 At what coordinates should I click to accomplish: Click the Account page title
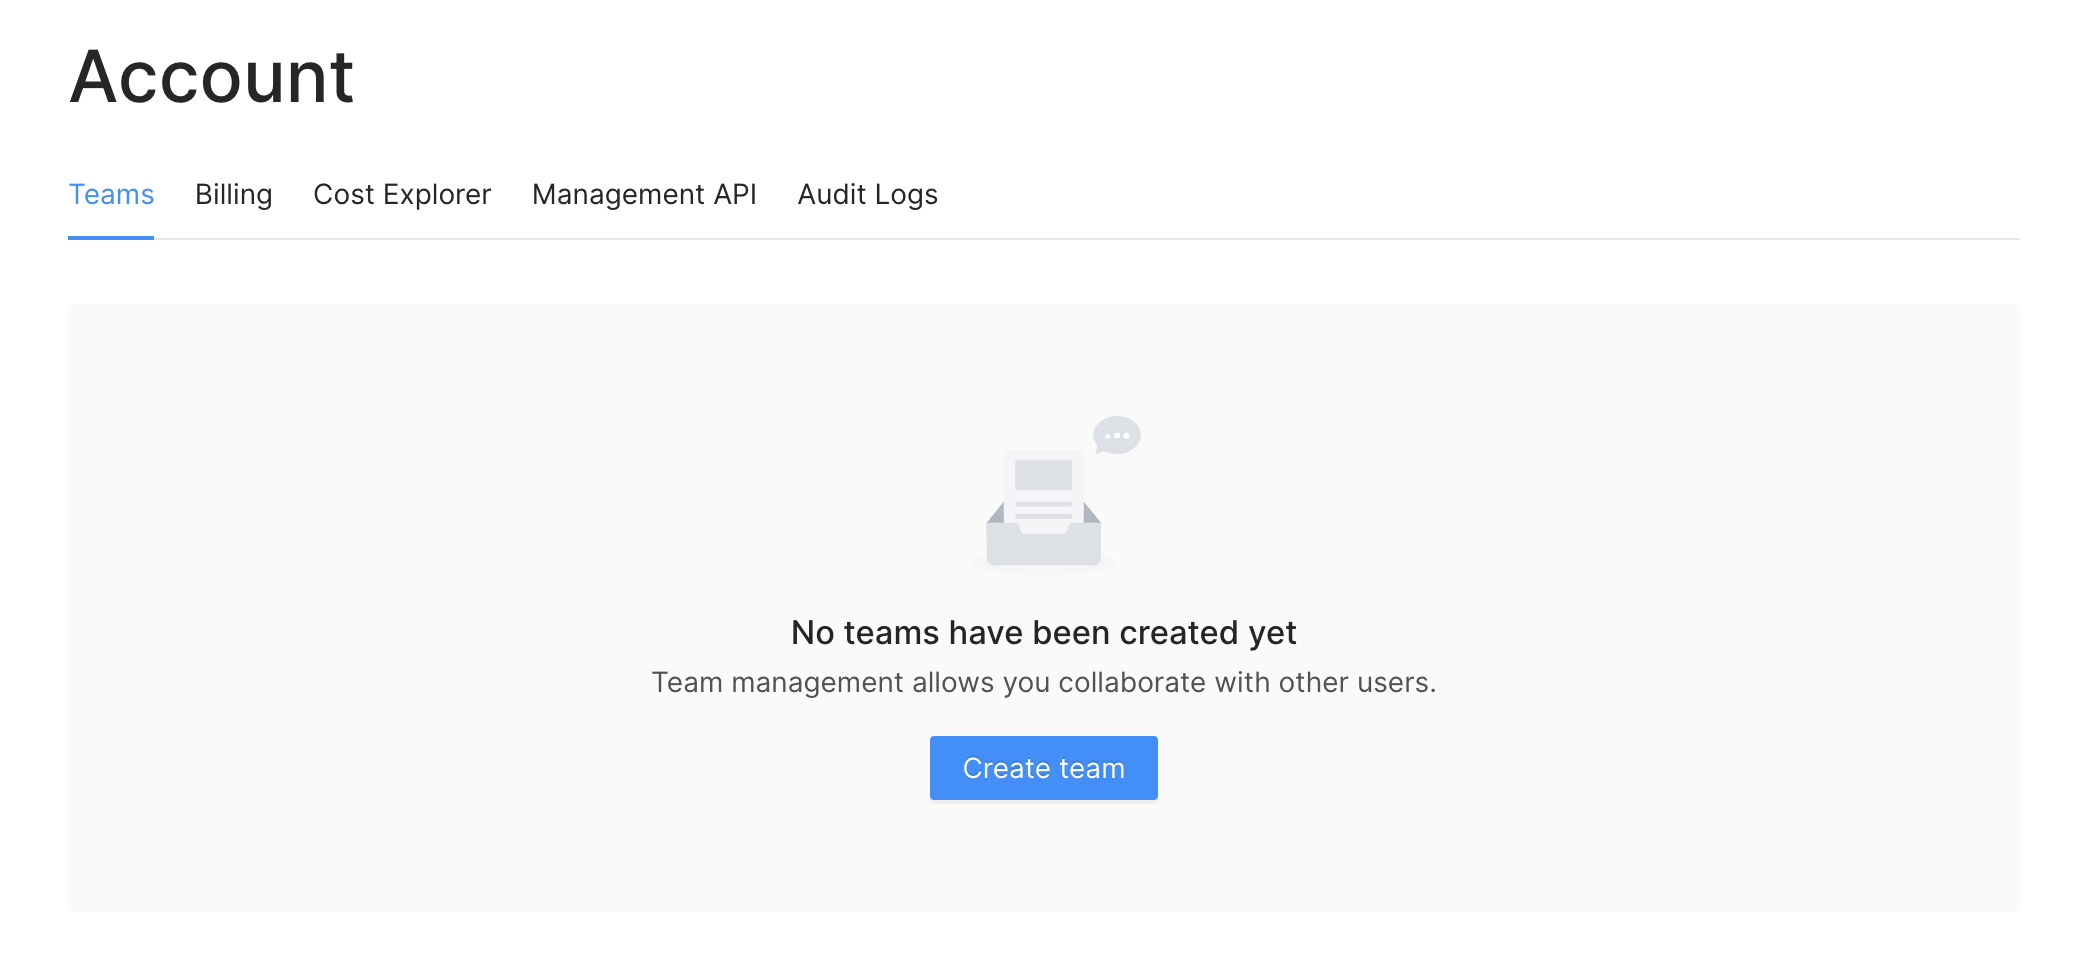pos(211,76)
